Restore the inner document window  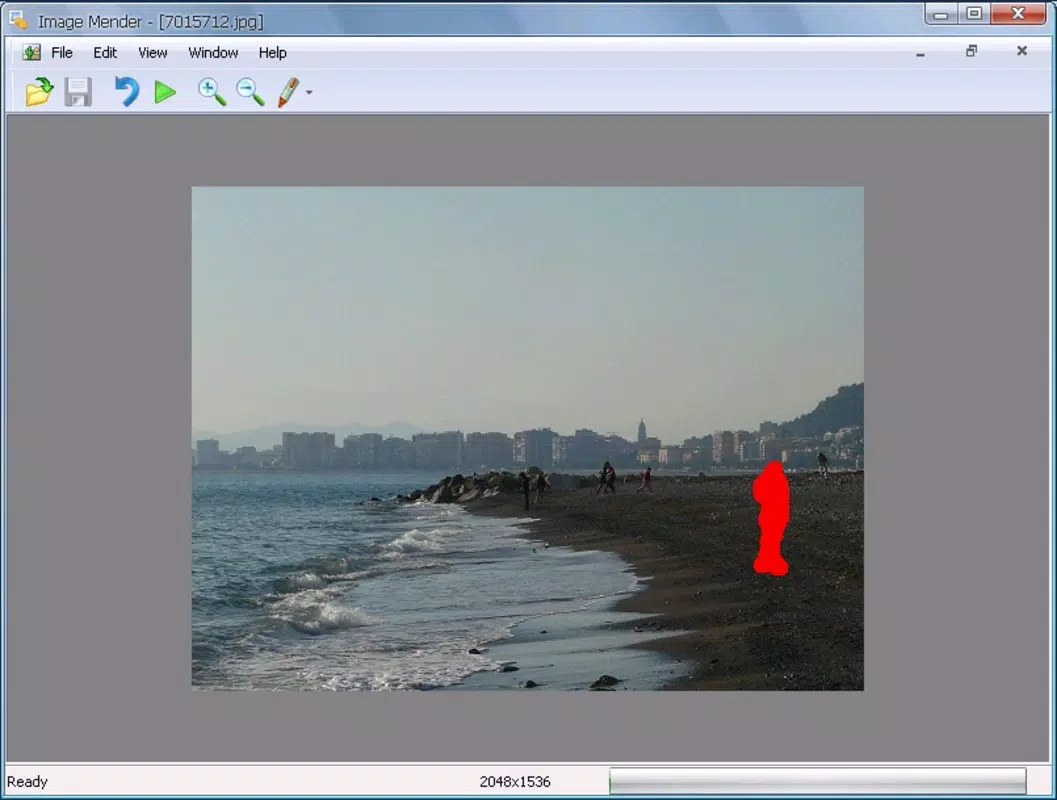[x=971, y=51]
